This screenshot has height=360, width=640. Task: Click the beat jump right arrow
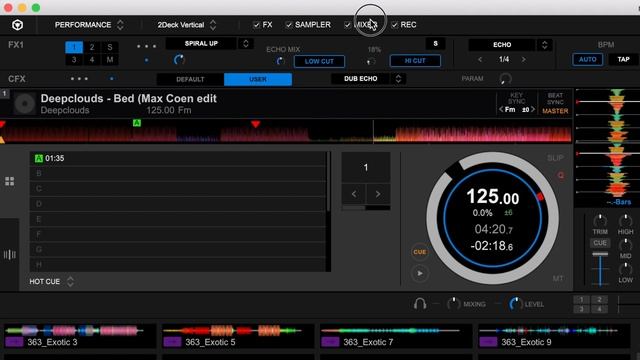point(378,194)
